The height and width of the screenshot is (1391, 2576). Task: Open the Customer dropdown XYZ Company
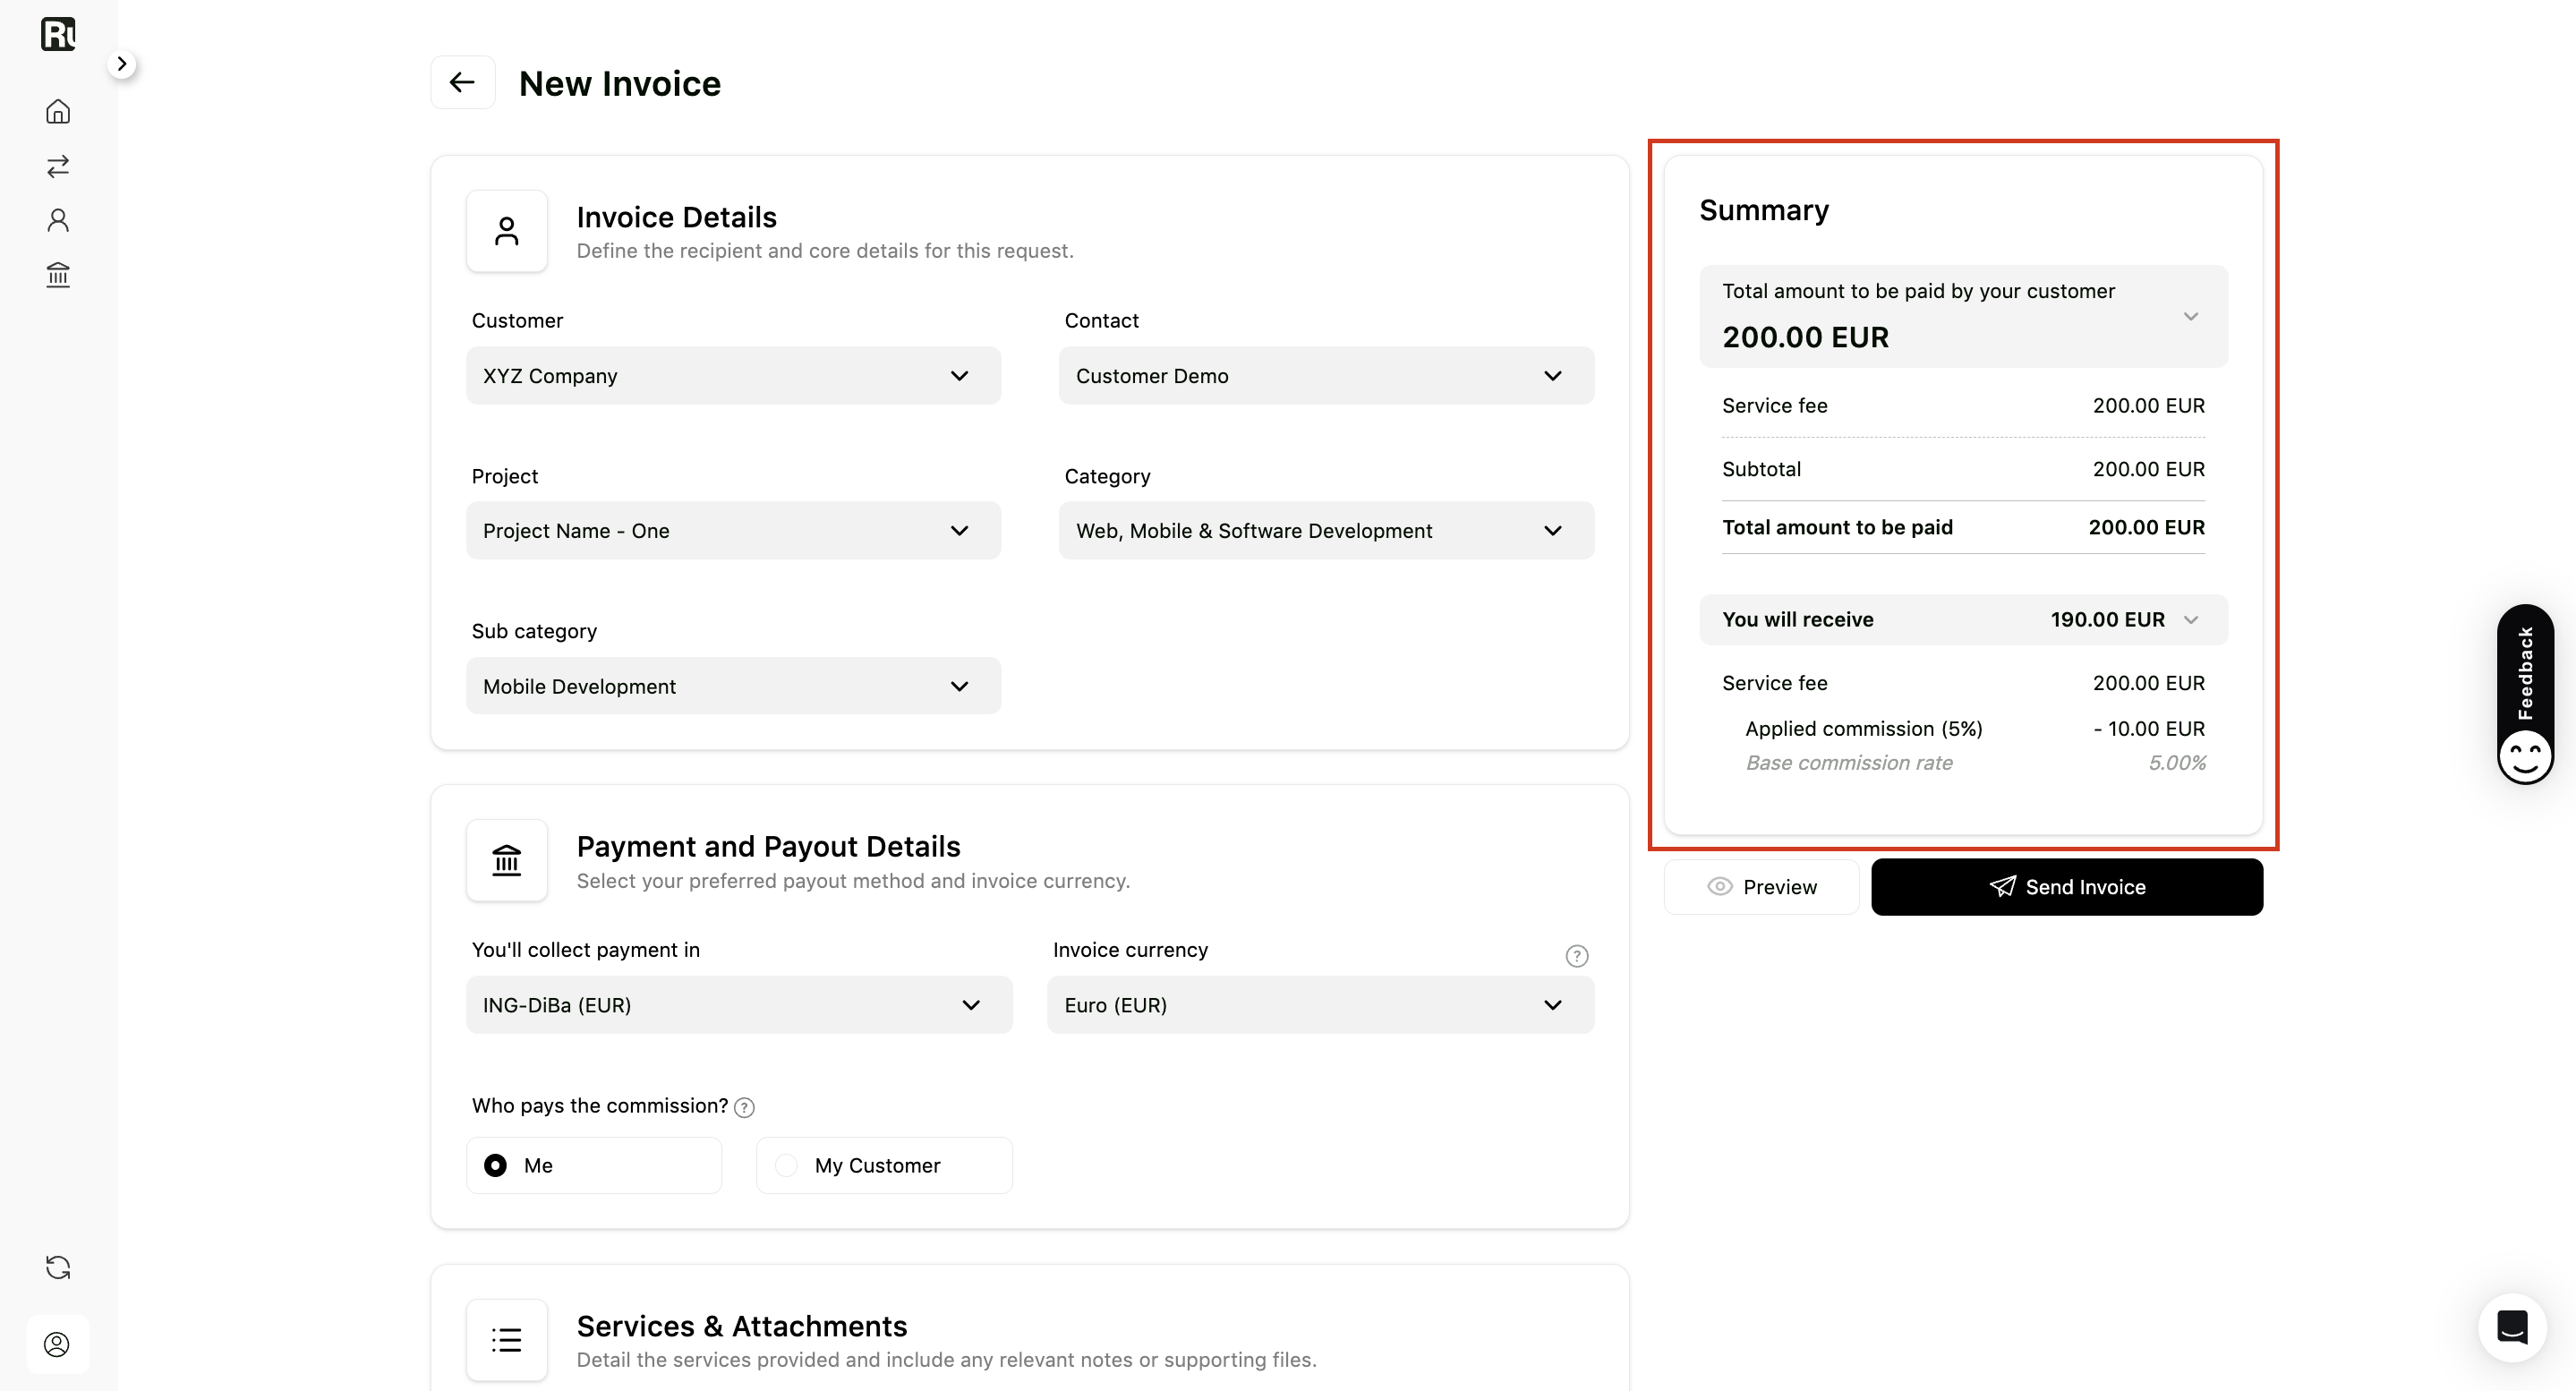coord(733,376)
